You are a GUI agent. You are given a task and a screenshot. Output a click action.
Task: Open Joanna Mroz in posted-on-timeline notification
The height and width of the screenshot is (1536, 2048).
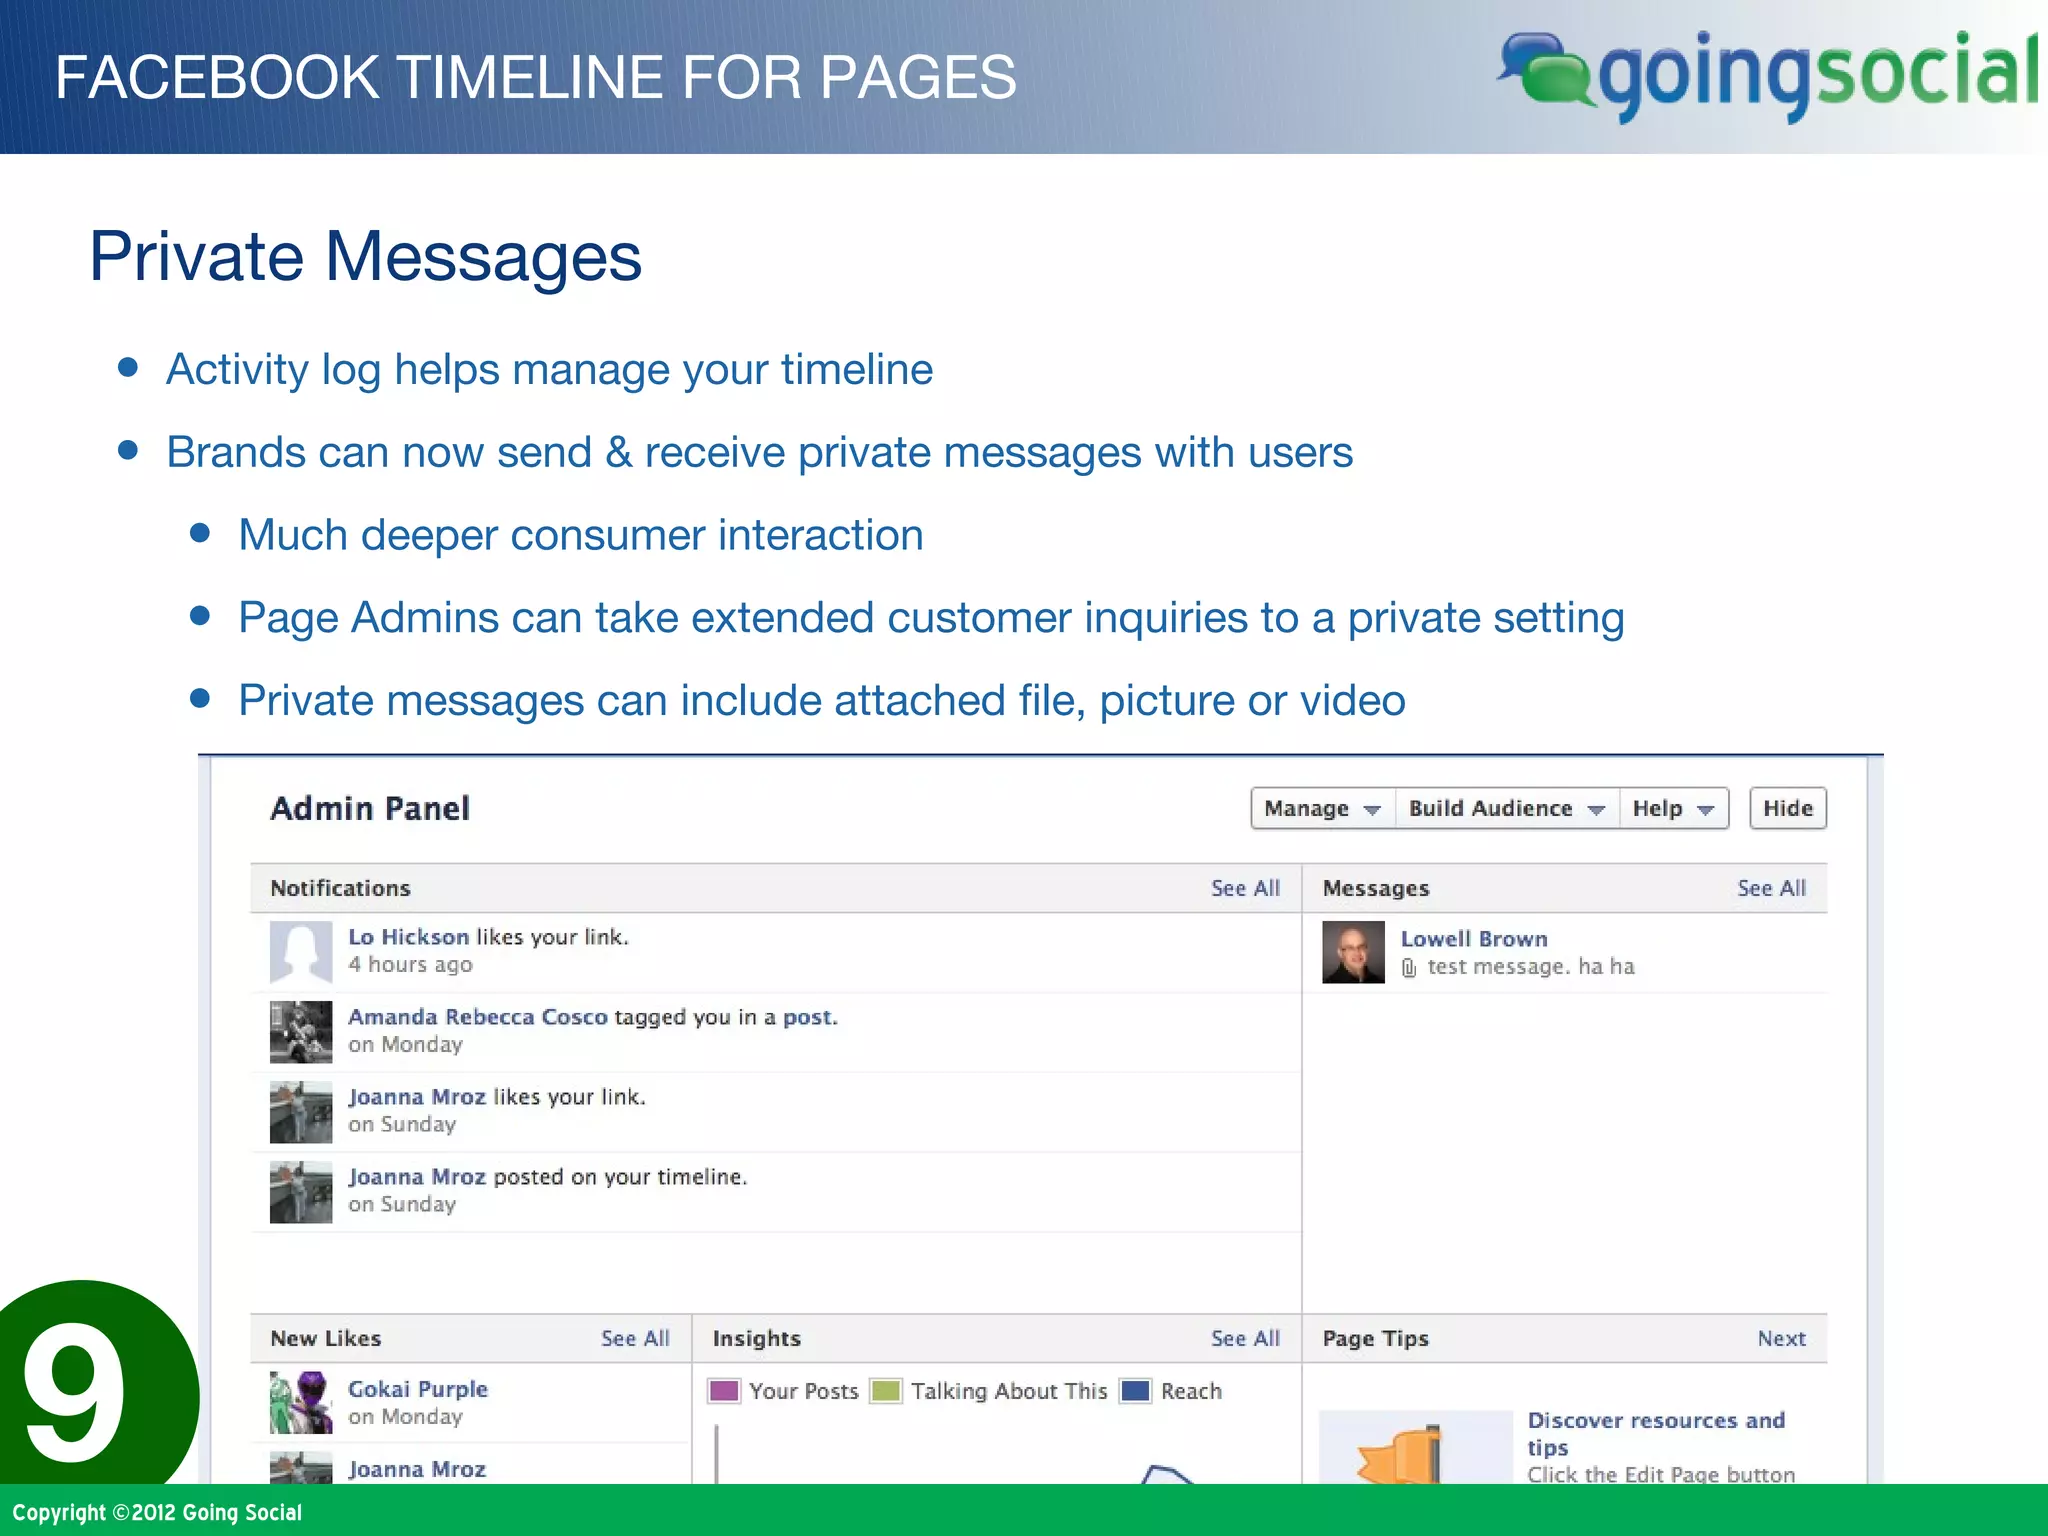(416, 1177)
